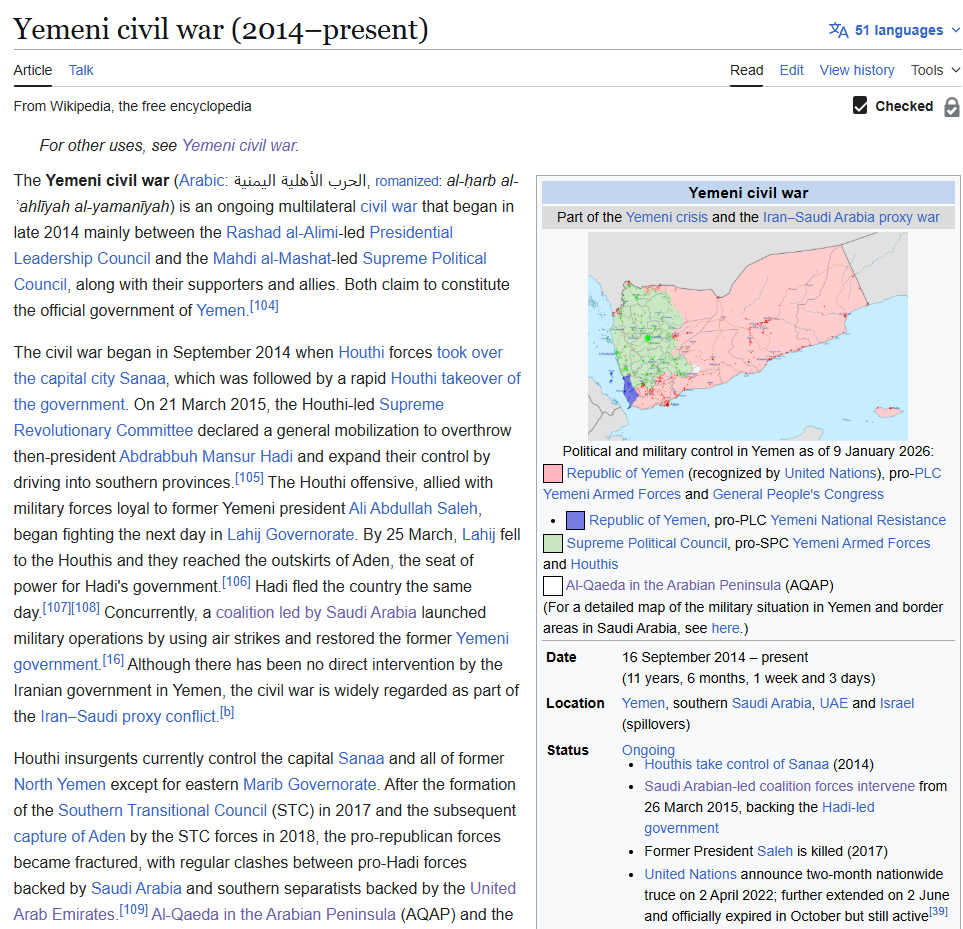Open the Supreme Revolutionary Committee link
This screenshot has height=929, width=963.
[x=228, y=418]
